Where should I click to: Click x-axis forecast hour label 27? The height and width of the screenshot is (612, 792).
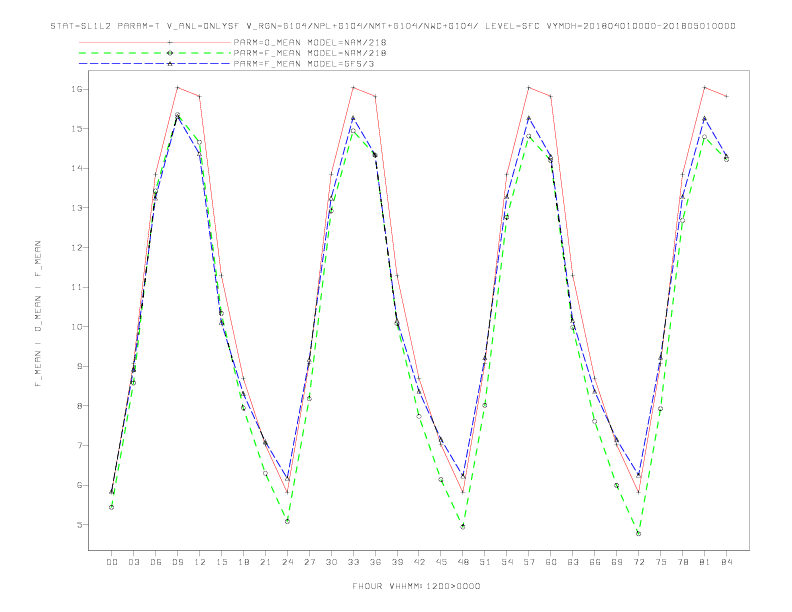pyautogui.click(x=309, y=562)
